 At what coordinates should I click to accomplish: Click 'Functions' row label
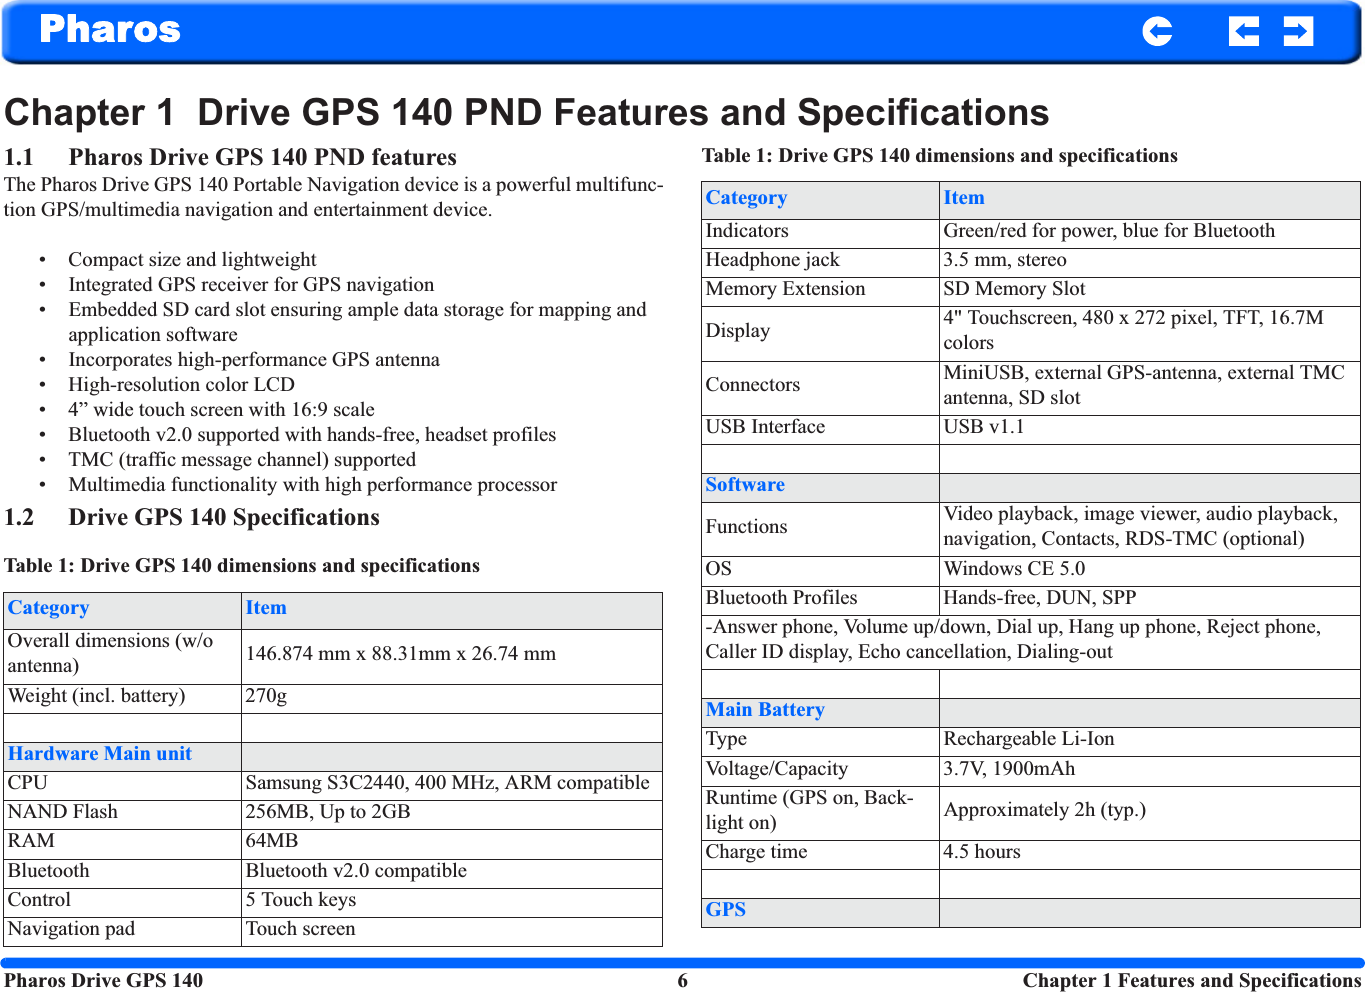[746, 527]
